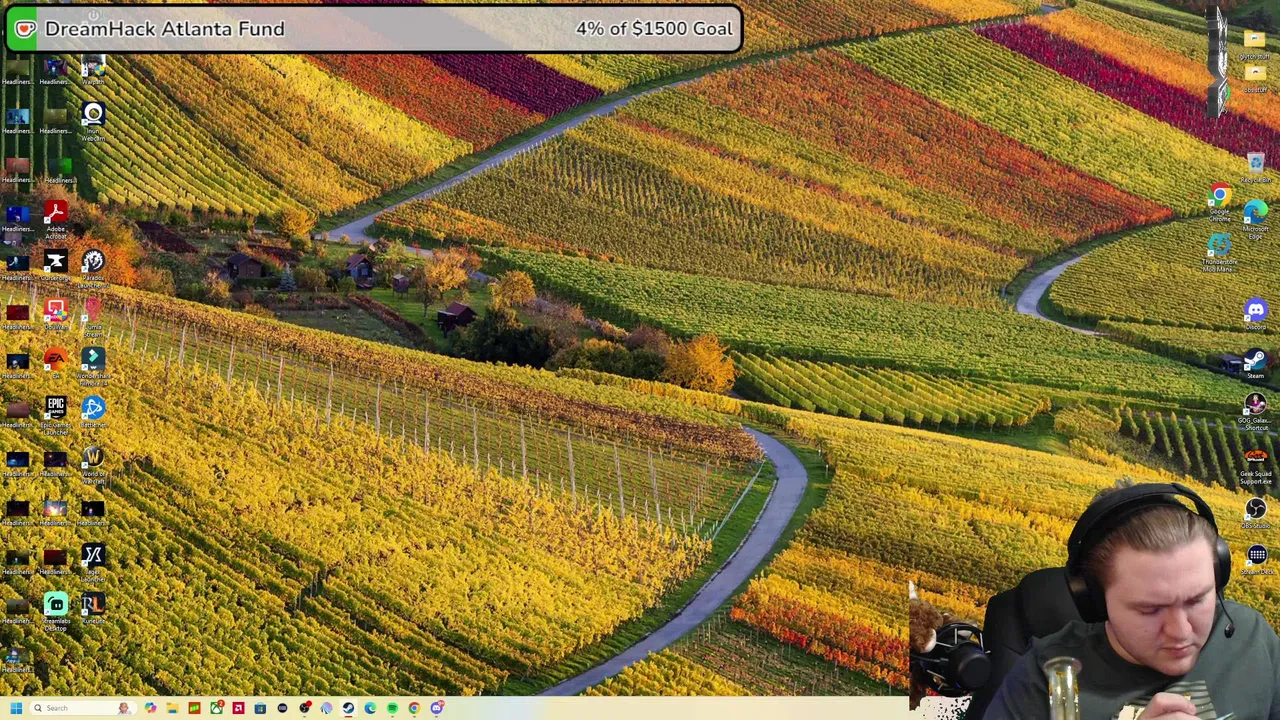
Task: Open the EA app desktop shortcut
Action: 55,364
